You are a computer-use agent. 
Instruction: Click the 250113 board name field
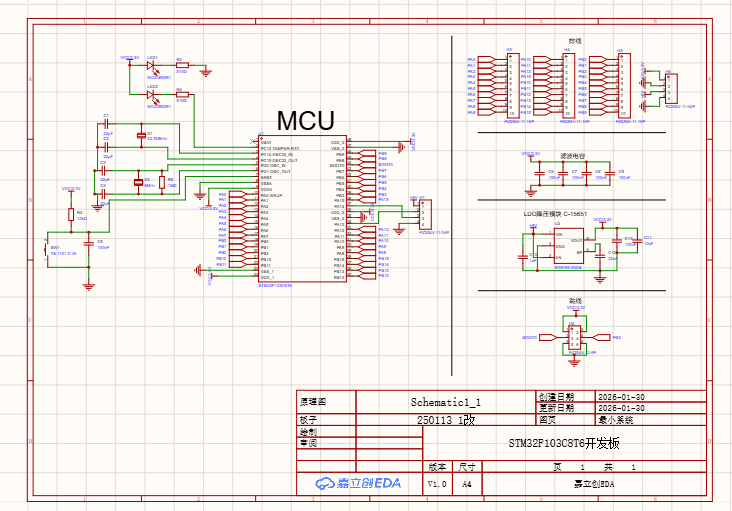point(445,421)
